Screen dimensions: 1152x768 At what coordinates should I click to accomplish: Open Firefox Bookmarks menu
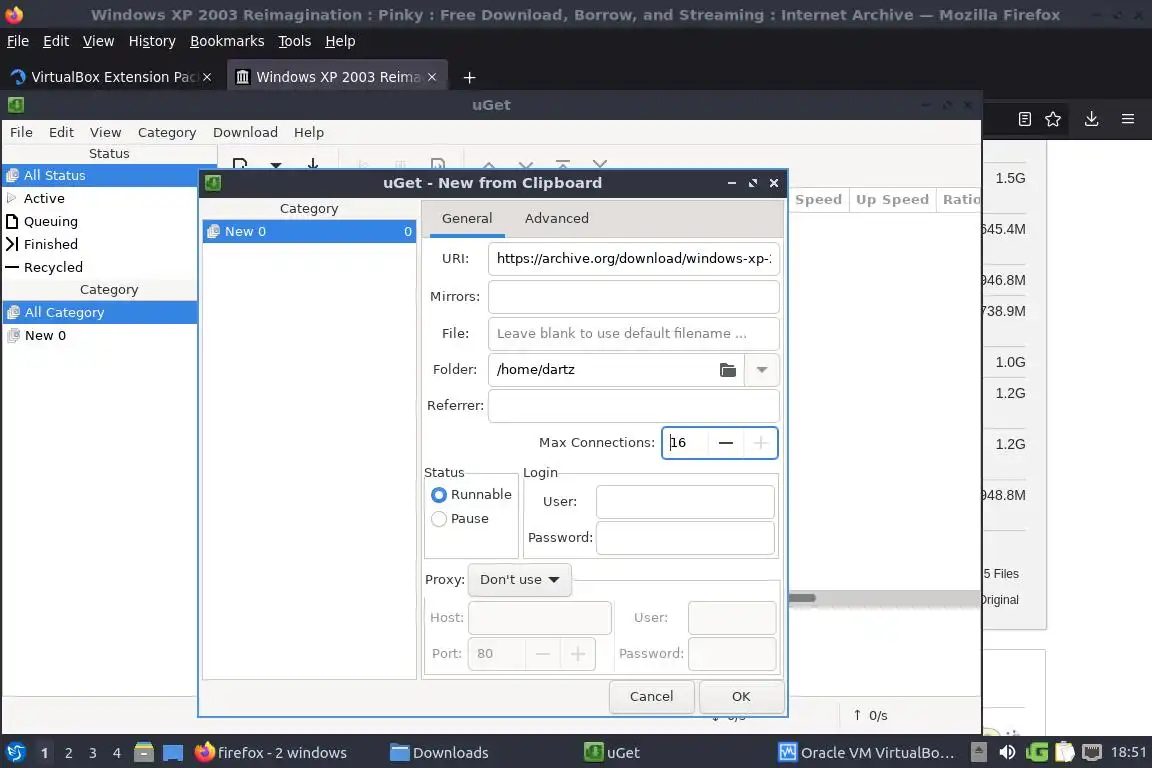(227, 41)
